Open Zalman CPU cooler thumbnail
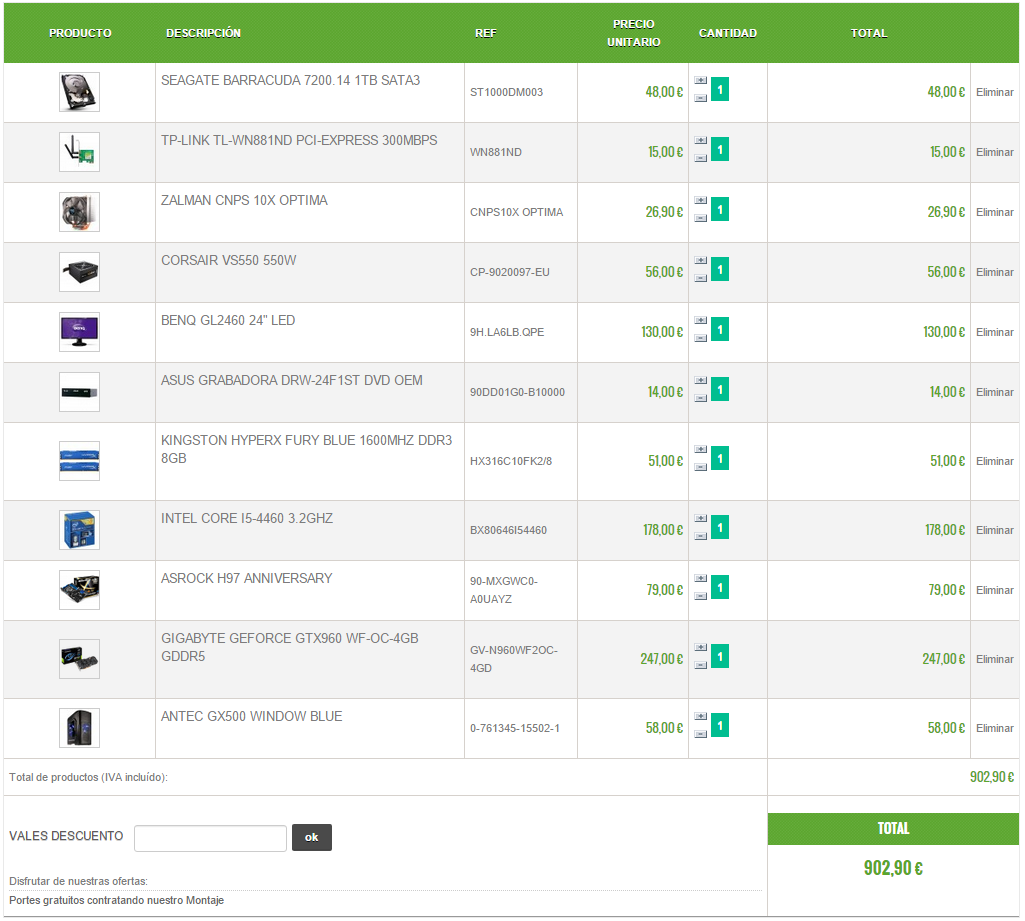1025x921 pixels. [79, 212]
